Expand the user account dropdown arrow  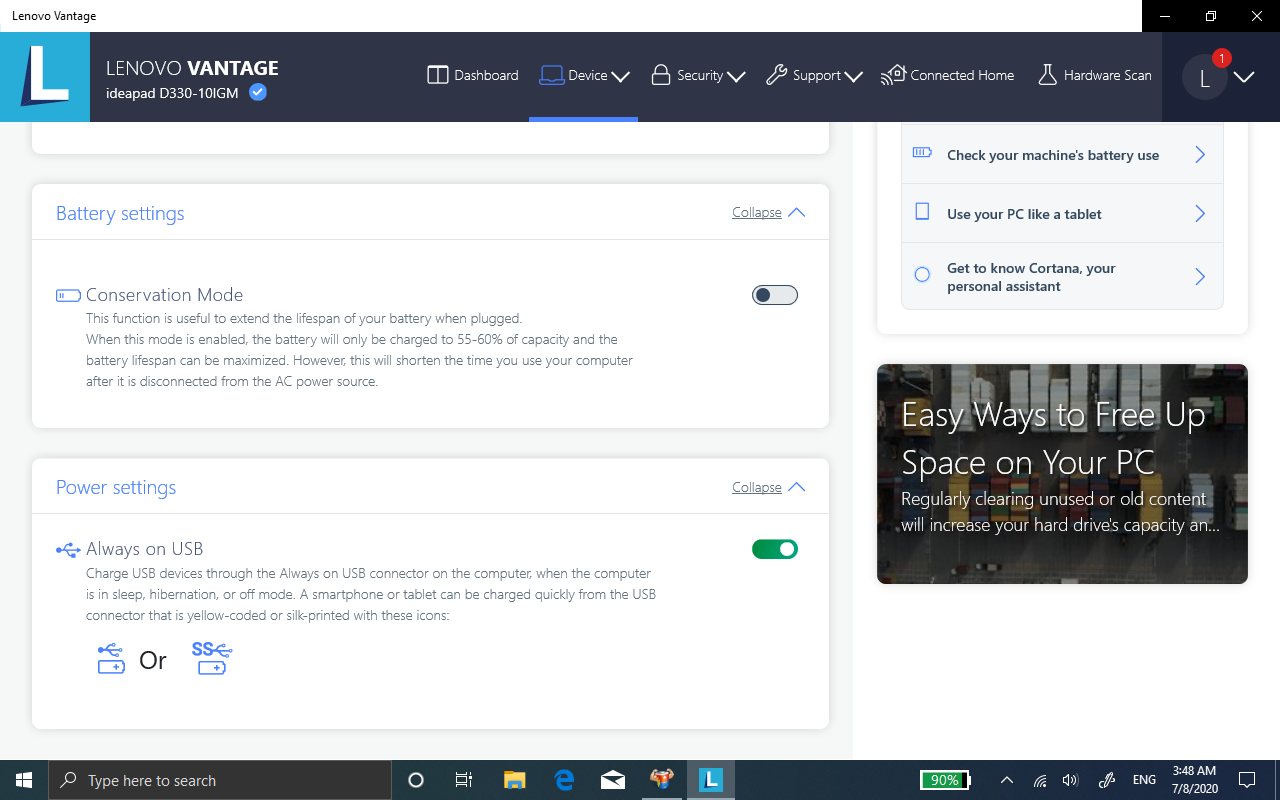click(x=1244, y=77)
